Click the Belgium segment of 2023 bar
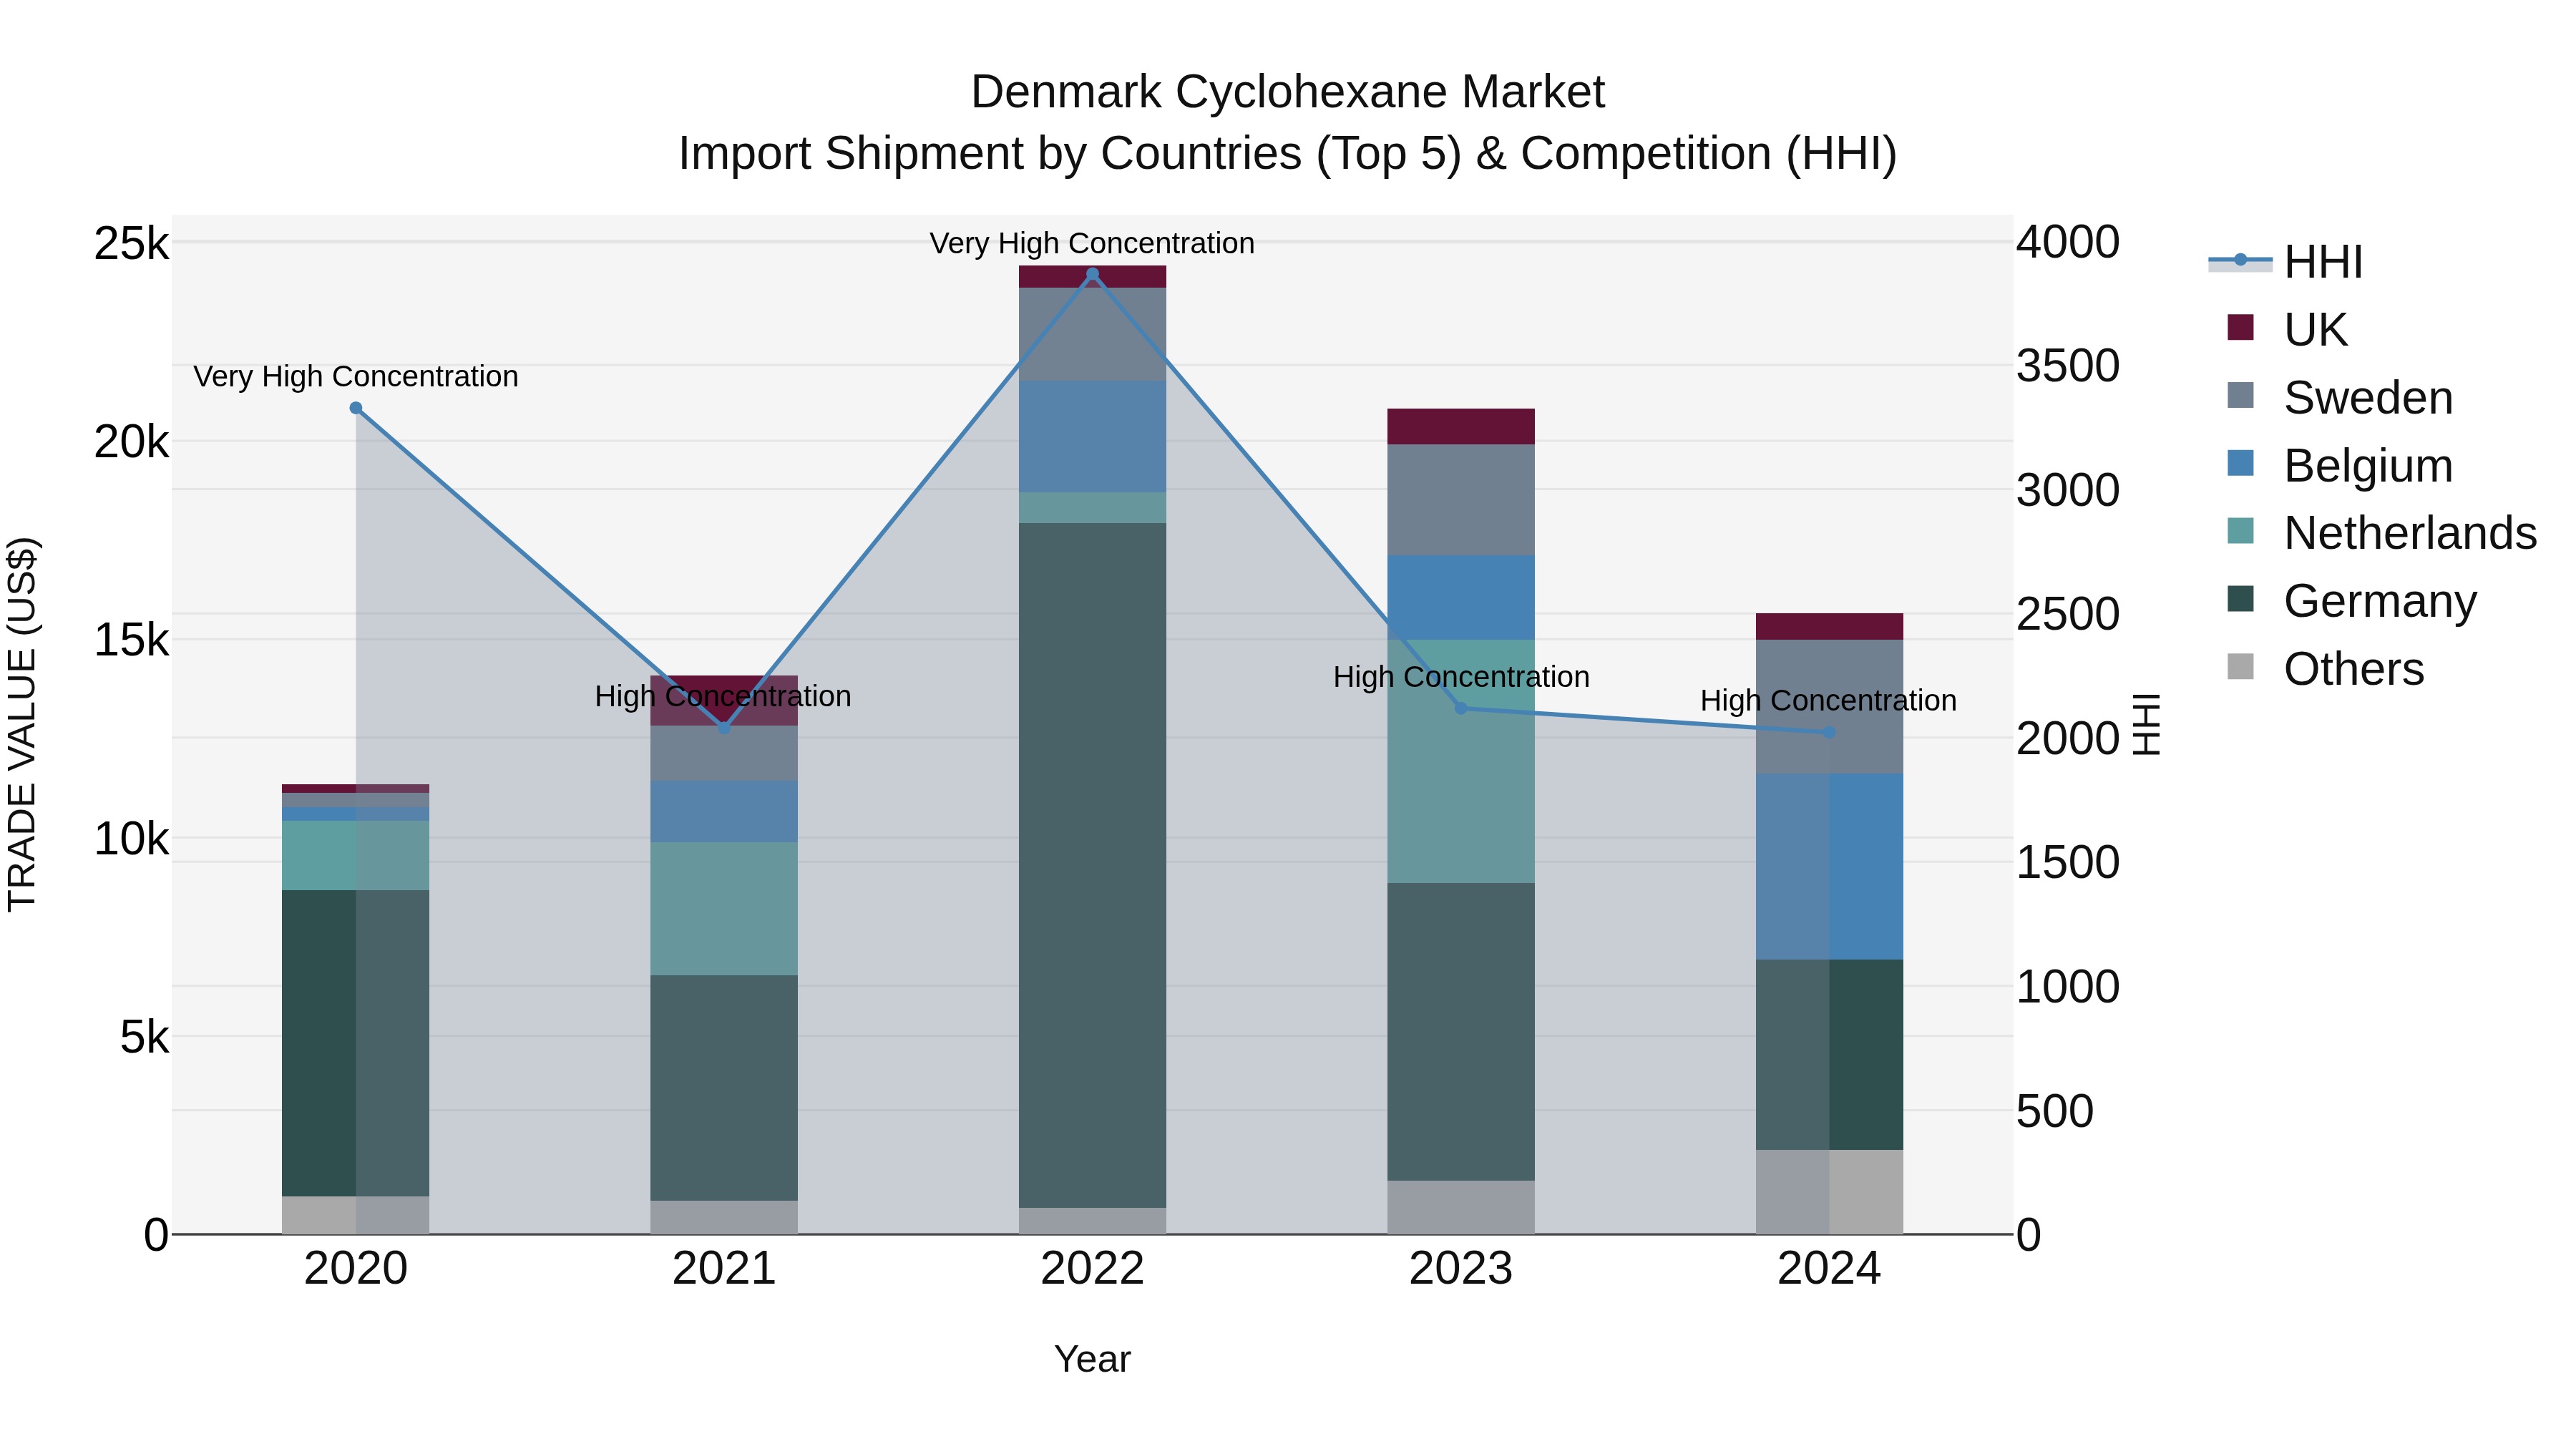 point(1461,598)
